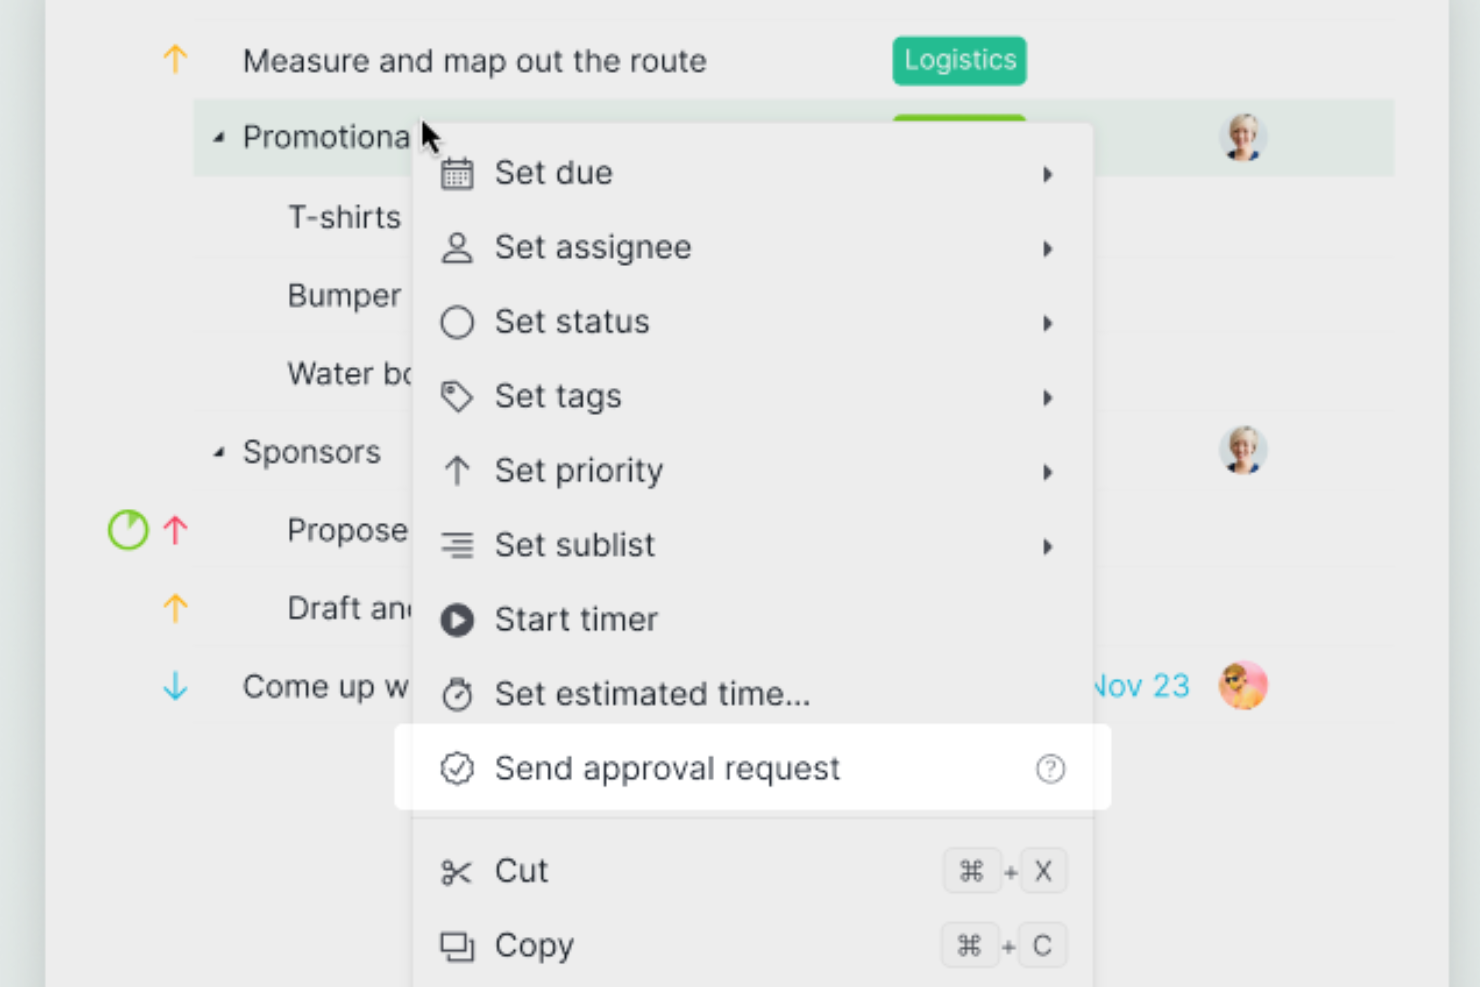Expand the Set sublist submenu arrow
Viewport: 1480px width, 987px height.
click(x=1047, y=547)
